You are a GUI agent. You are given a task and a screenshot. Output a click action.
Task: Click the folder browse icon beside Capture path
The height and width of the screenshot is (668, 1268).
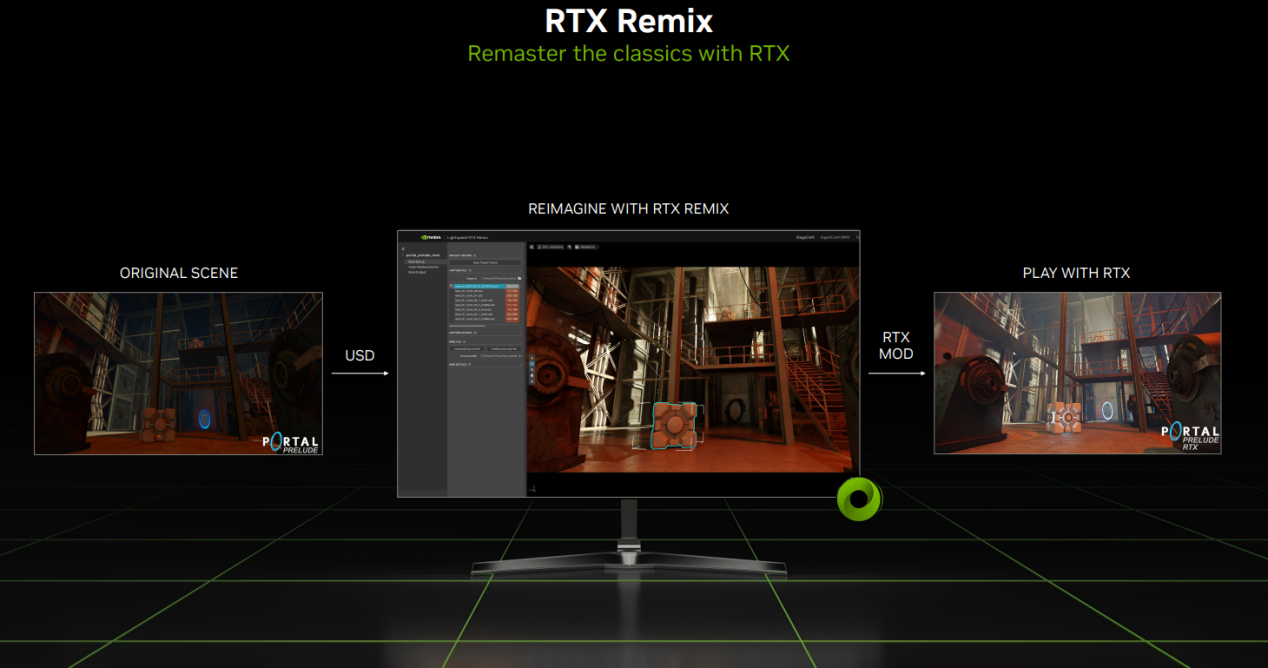pyautogui.click(x=519, y=278)
